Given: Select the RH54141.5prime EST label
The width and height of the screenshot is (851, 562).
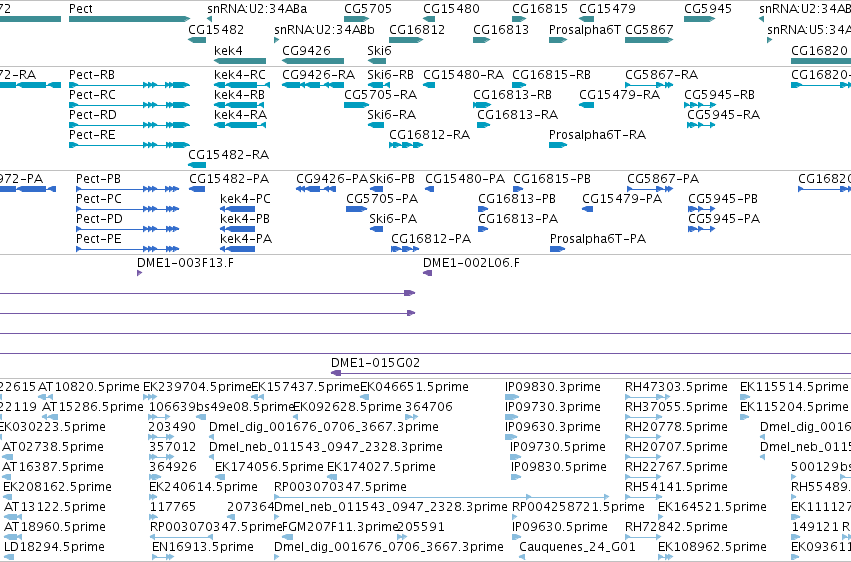Looking at the screenshot, I should (676, 487).
